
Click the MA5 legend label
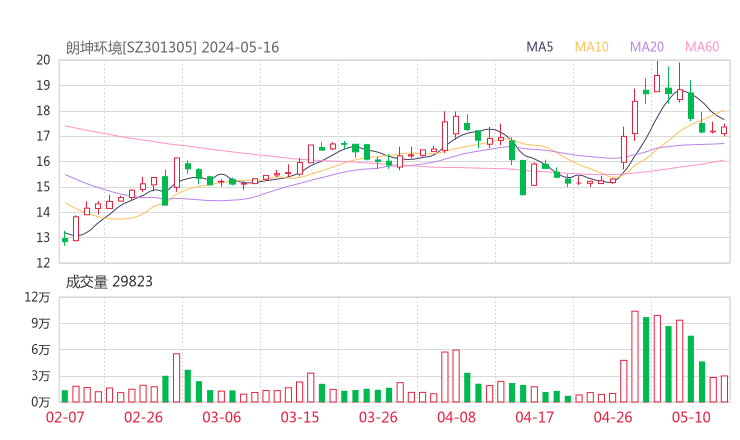coord(539,47)
